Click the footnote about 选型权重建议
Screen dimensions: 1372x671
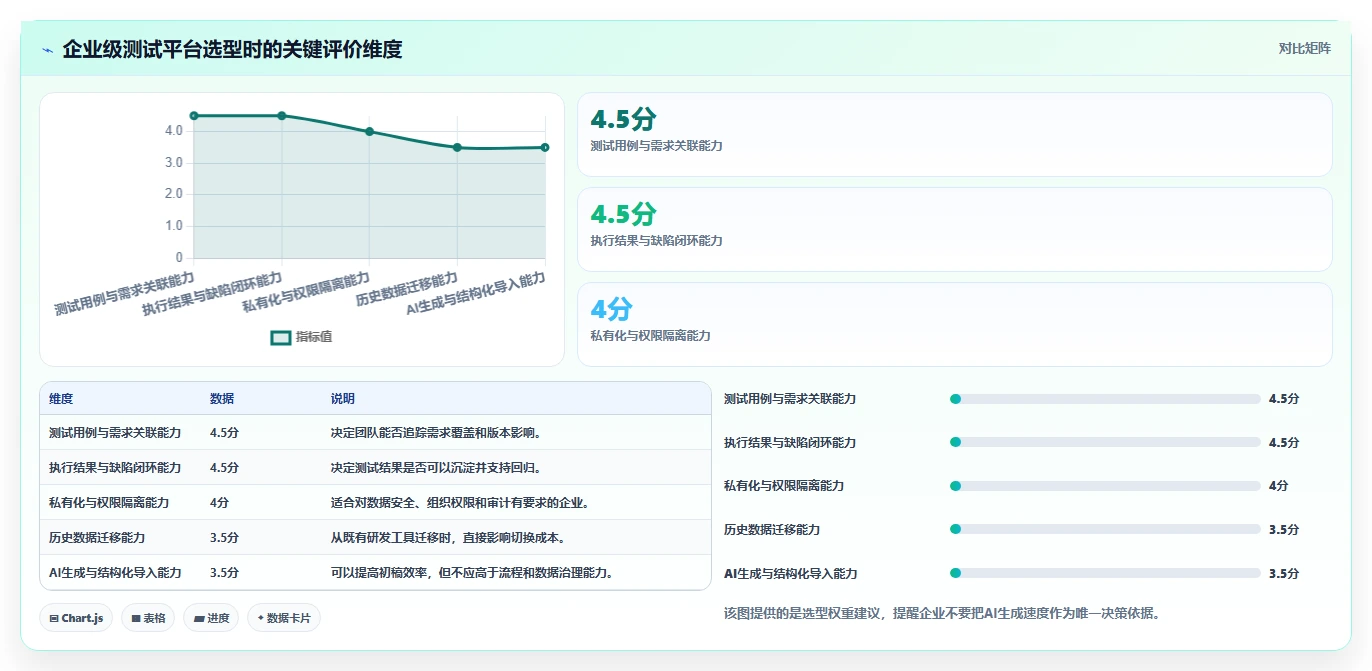click(942, 613)
